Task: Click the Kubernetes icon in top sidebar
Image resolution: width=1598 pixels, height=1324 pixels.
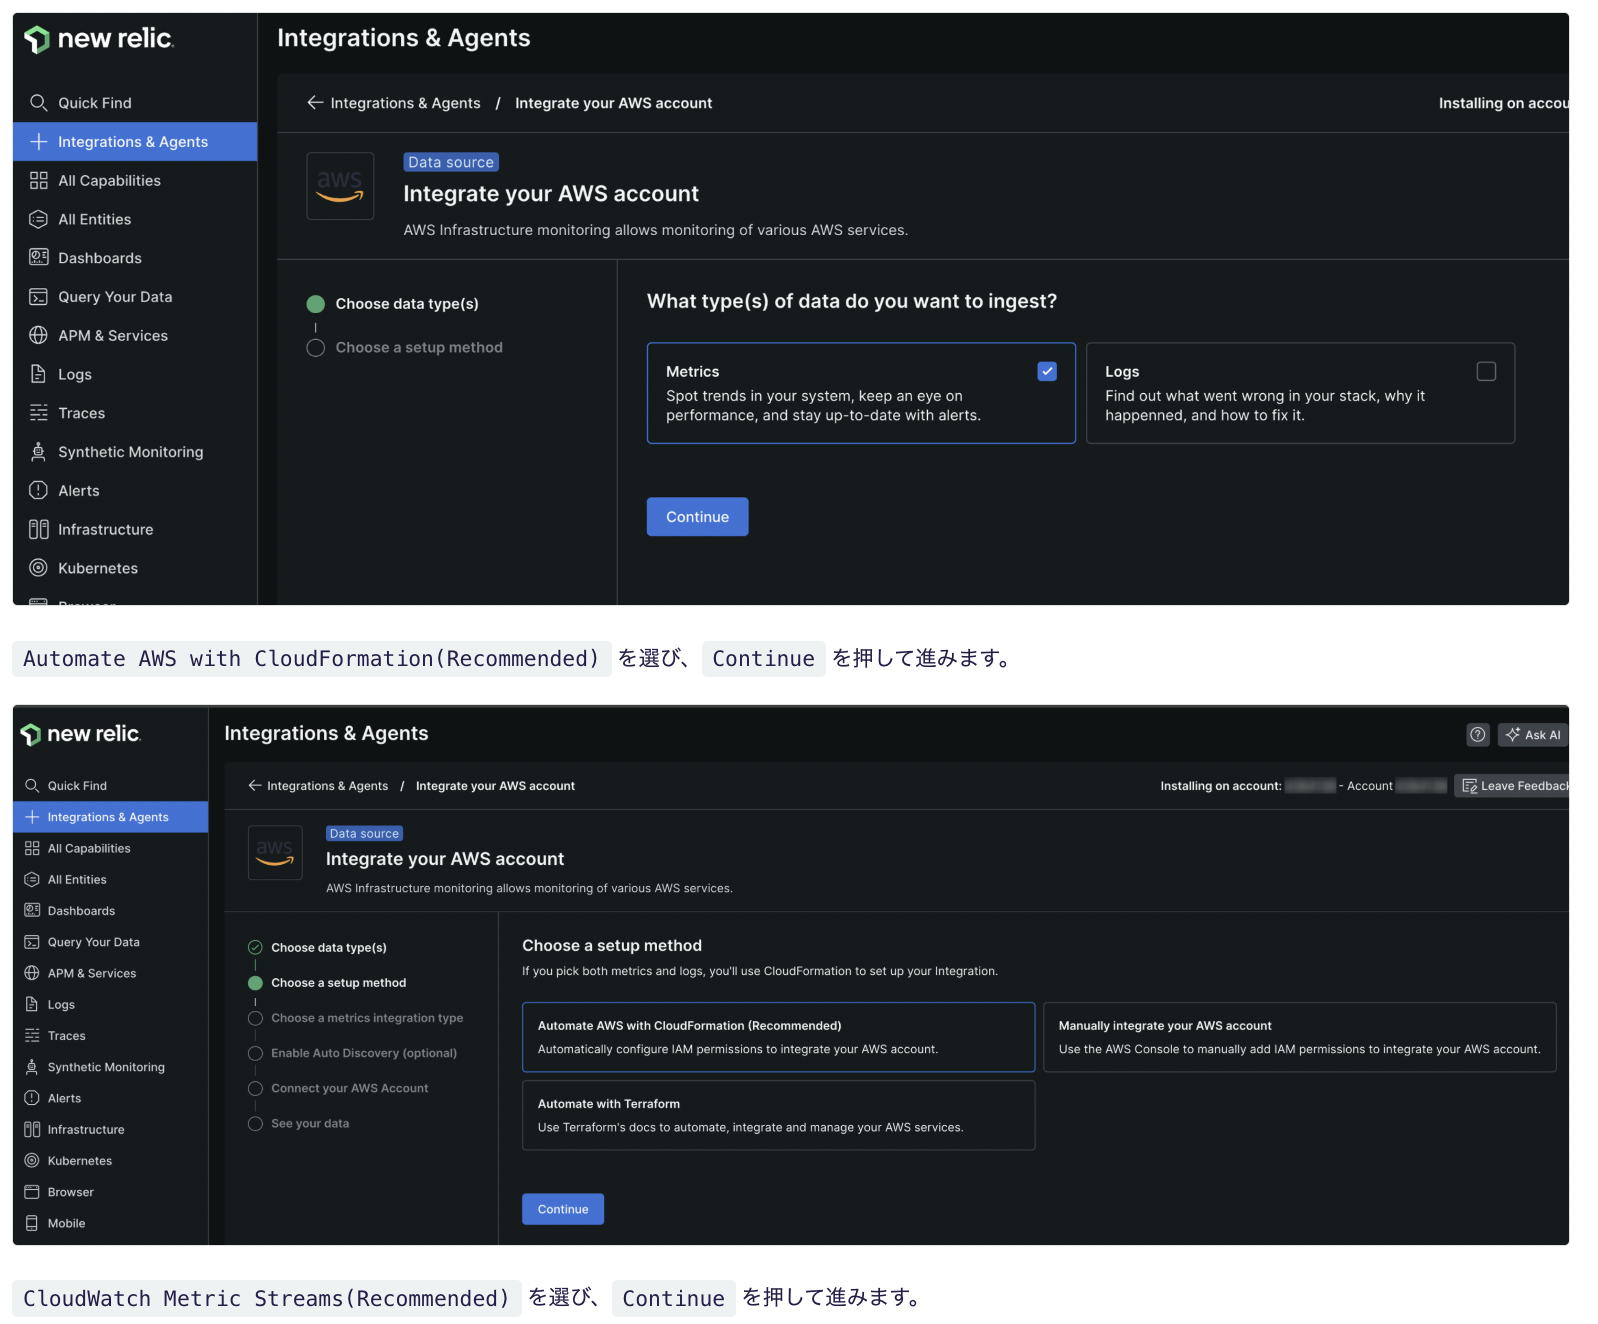Action: [x=38, y=568]
